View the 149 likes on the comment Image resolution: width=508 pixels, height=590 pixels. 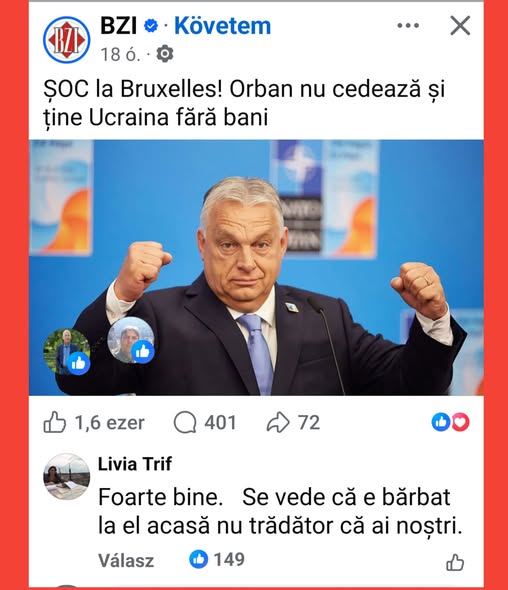coord(217,559)
